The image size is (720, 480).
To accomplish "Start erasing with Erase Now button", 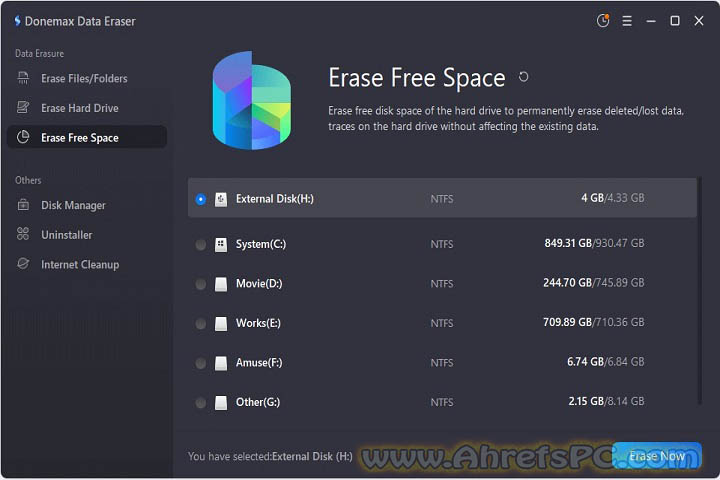I will pyautogui.click(x=657, y=456).
